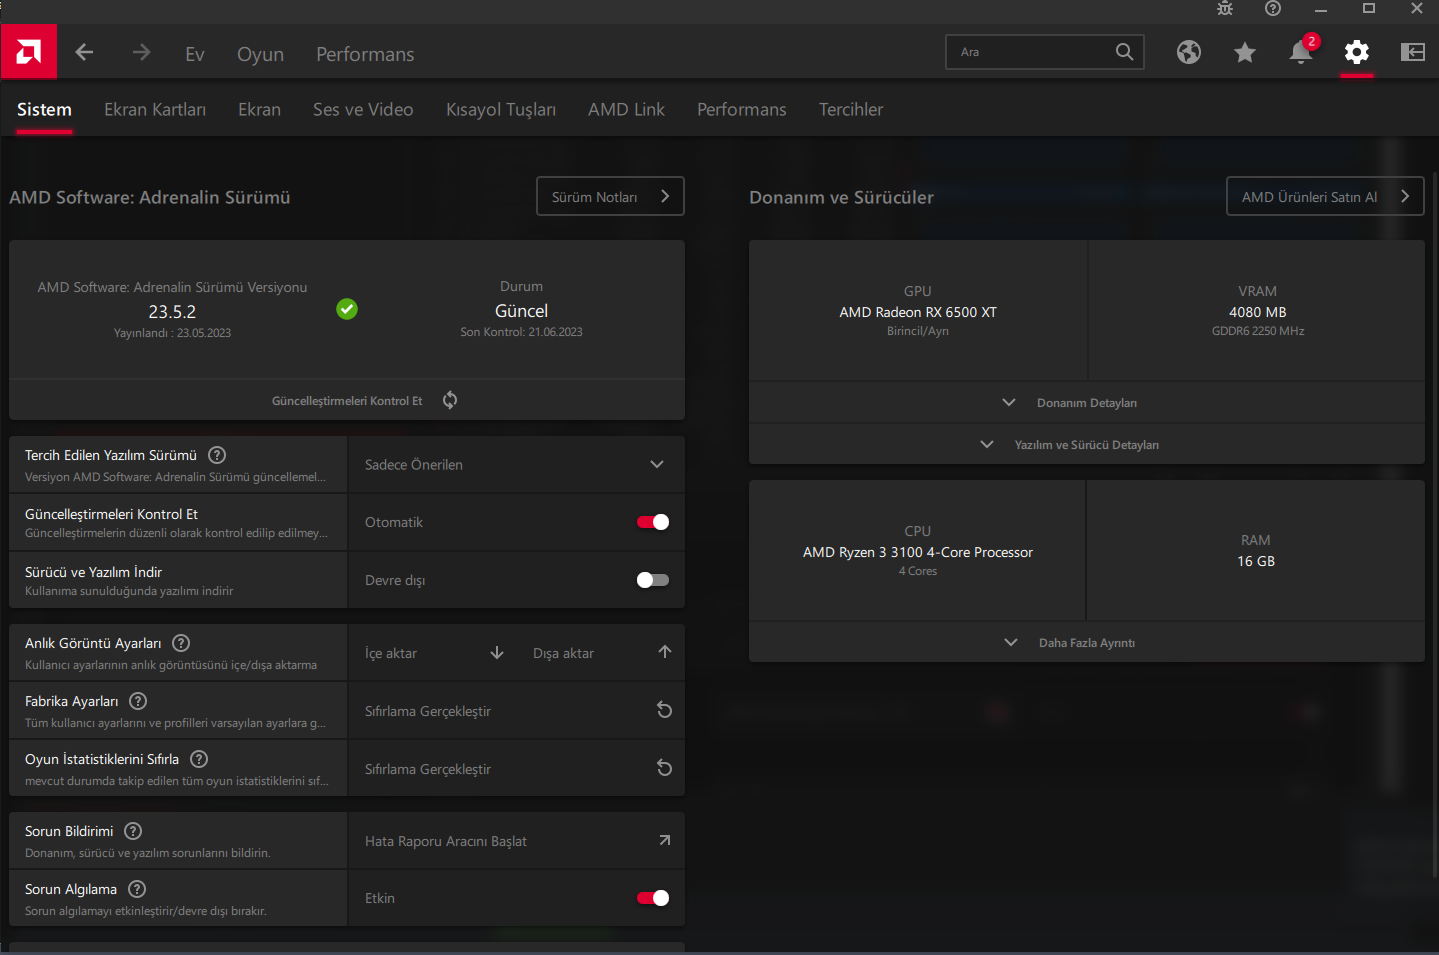Screen dimensions: 1439x955
Task: Go back with the left arrow
Action: 84,52
